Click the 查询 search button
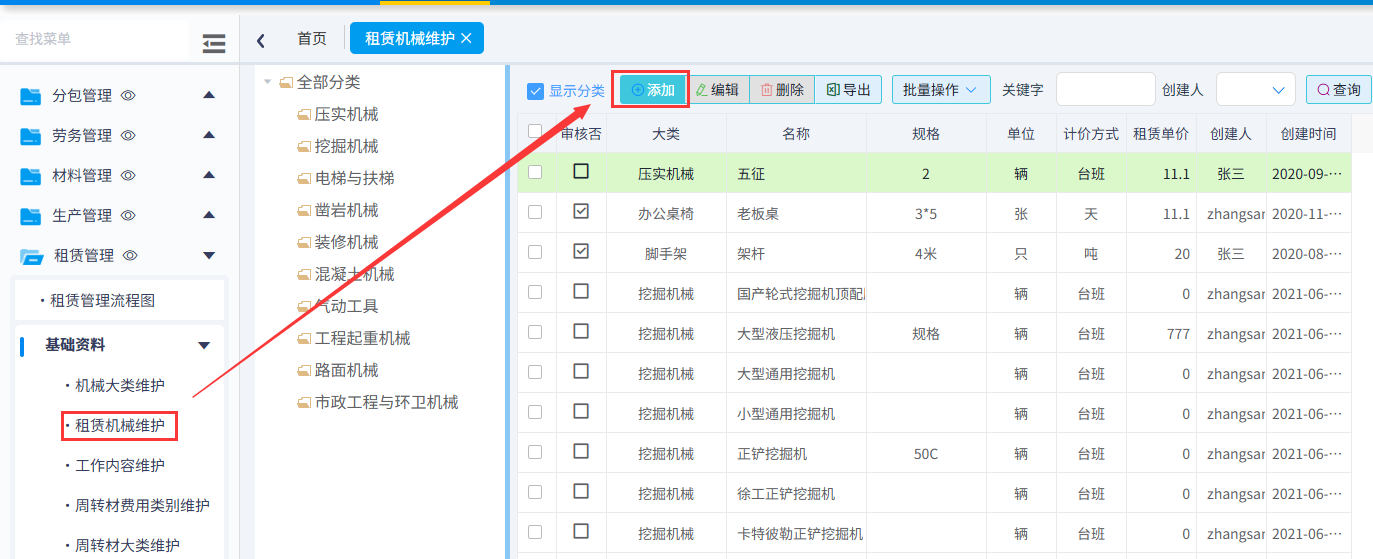The width and height of the screenshot is (1373, 559). coord(1338,90)
